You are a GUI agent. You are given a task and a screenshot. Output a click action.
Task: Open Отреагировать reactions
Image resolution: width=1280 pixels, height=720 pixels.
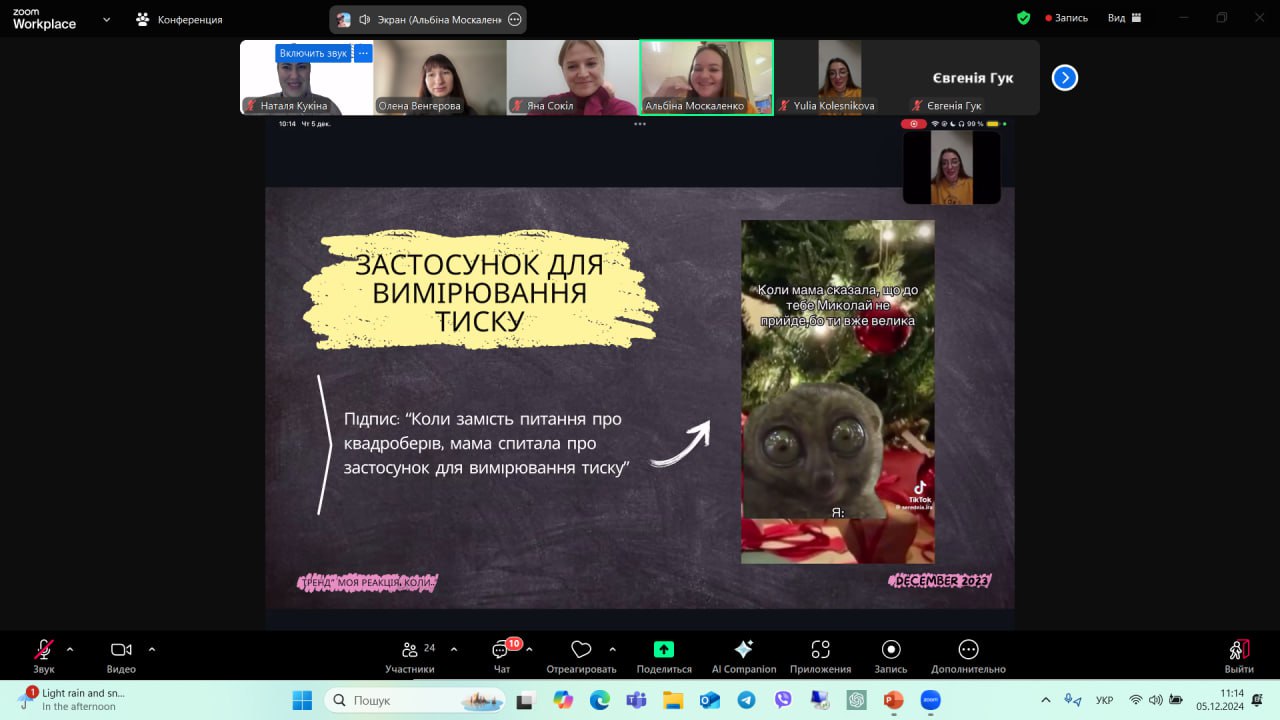tap(581, 655)
